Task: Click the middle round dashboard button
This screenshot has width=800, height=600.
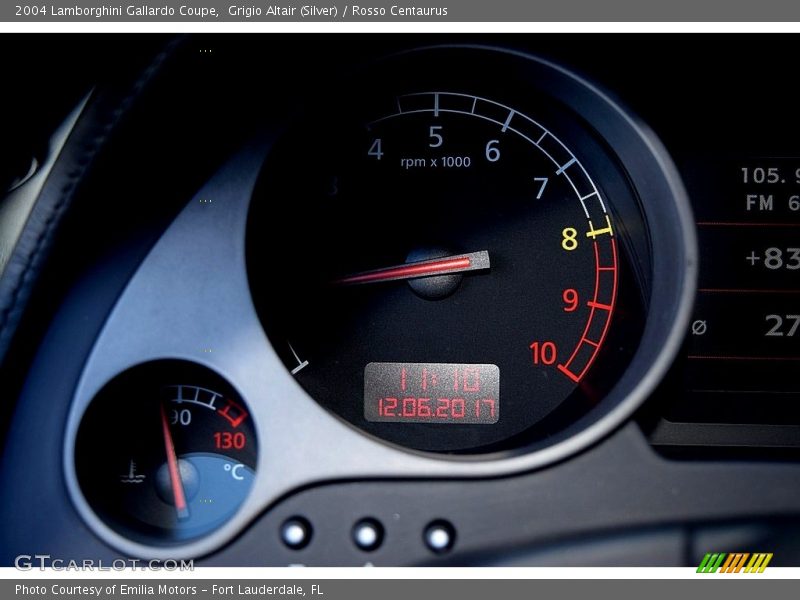Action: click(367, 535)
